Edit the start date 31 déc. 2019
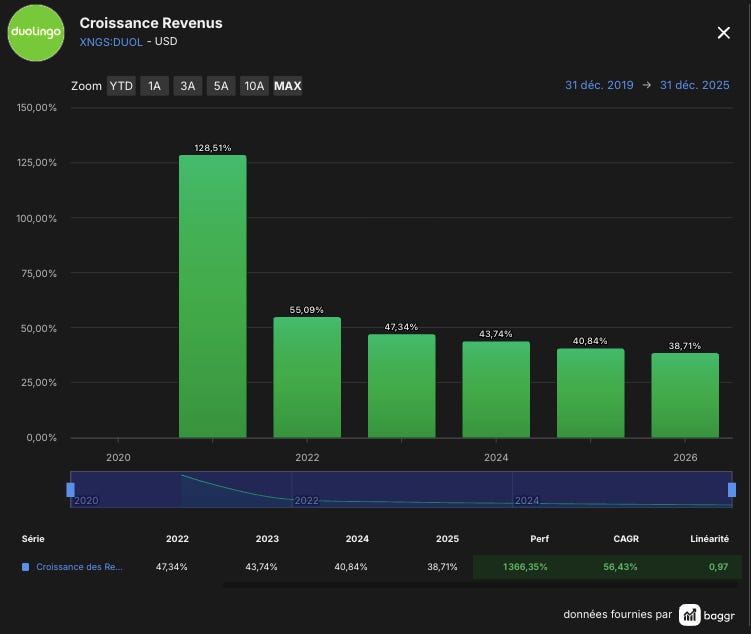Screen dimensions: 751x634 click(x=599, y=85)
